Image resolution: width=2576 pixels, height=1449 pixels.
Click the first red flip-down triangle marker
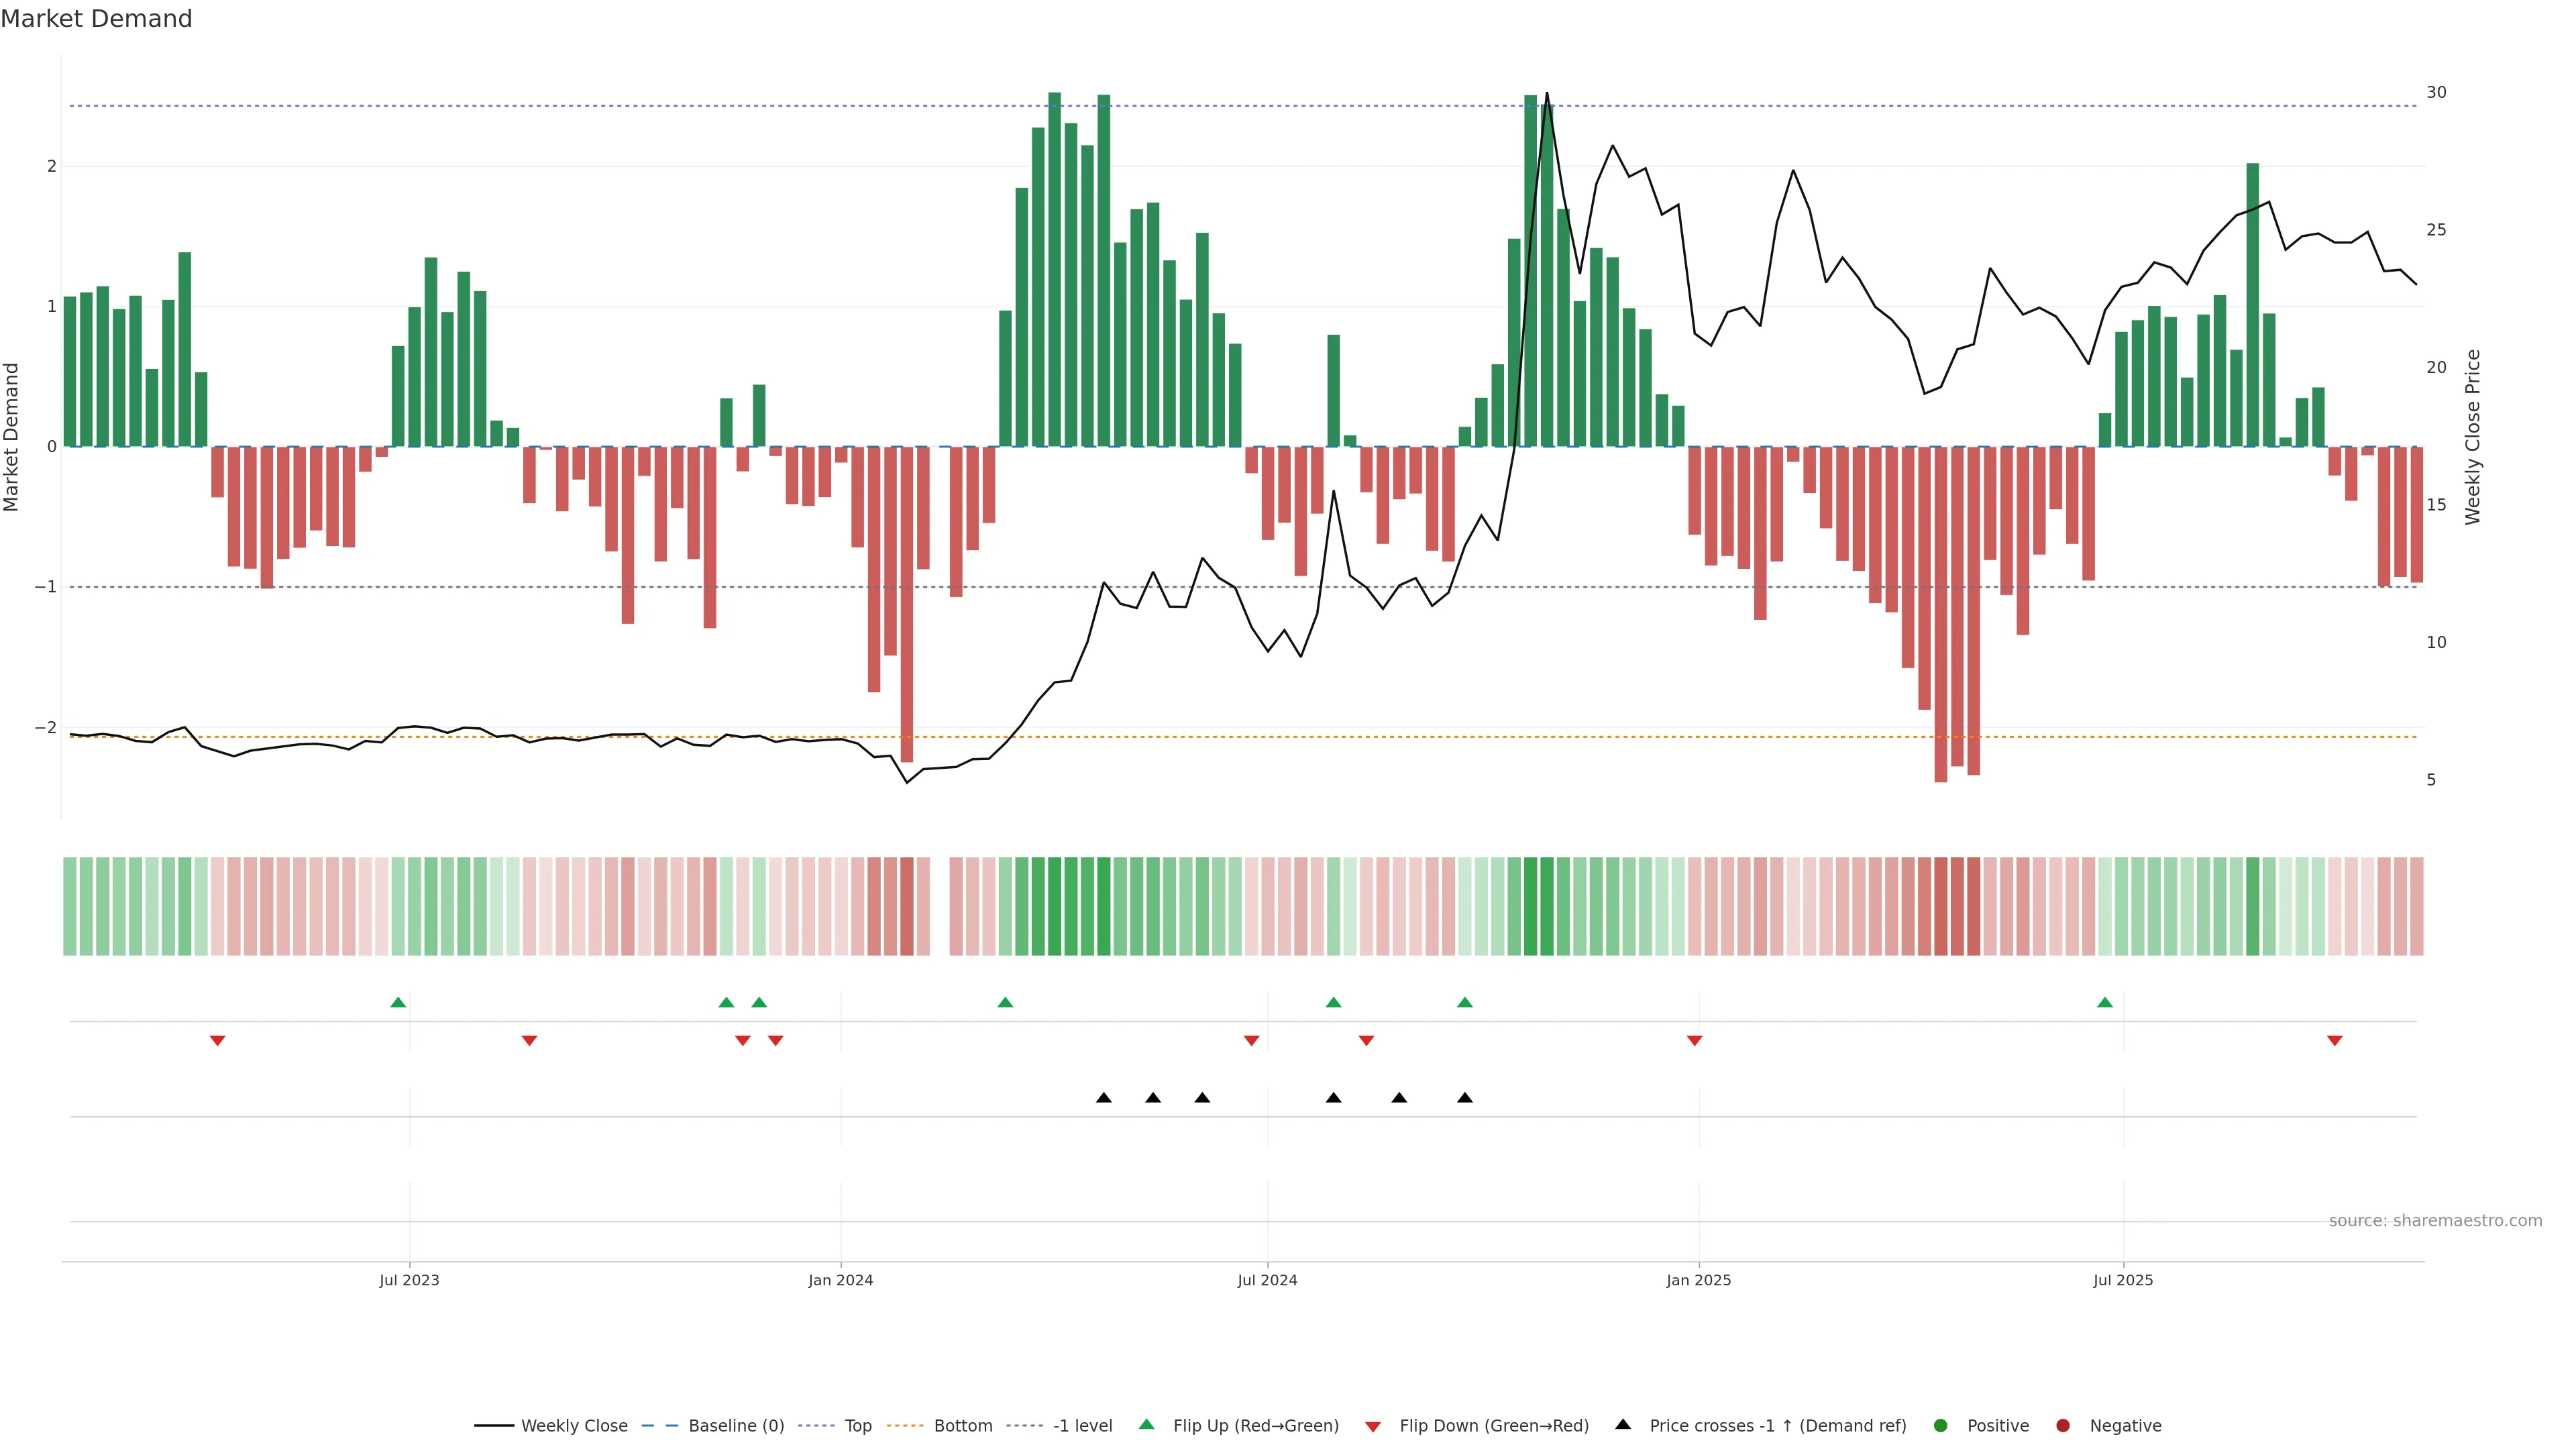(x=217, y=1041)
